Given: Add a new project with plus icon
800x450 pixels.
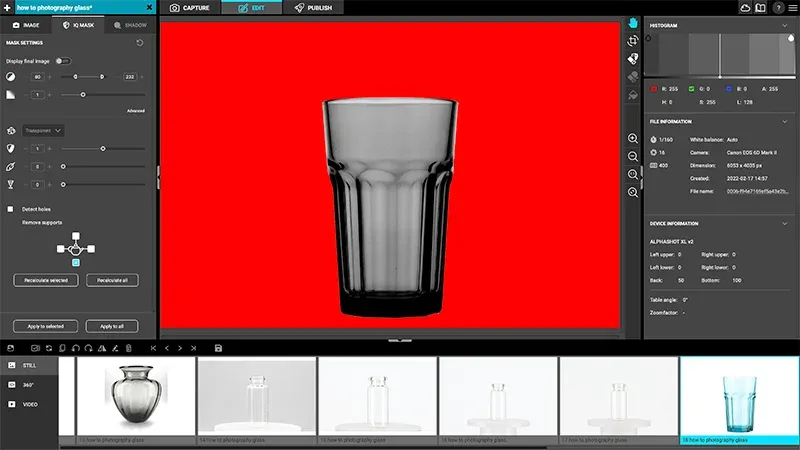Looking at the screenshot, I should [x=7, y=8].
